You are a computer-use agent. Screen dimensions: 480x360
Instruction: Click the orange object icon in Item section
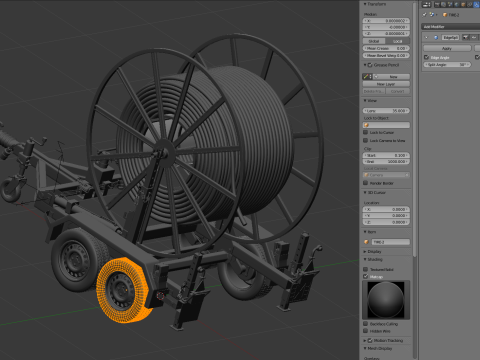[366, 242]
